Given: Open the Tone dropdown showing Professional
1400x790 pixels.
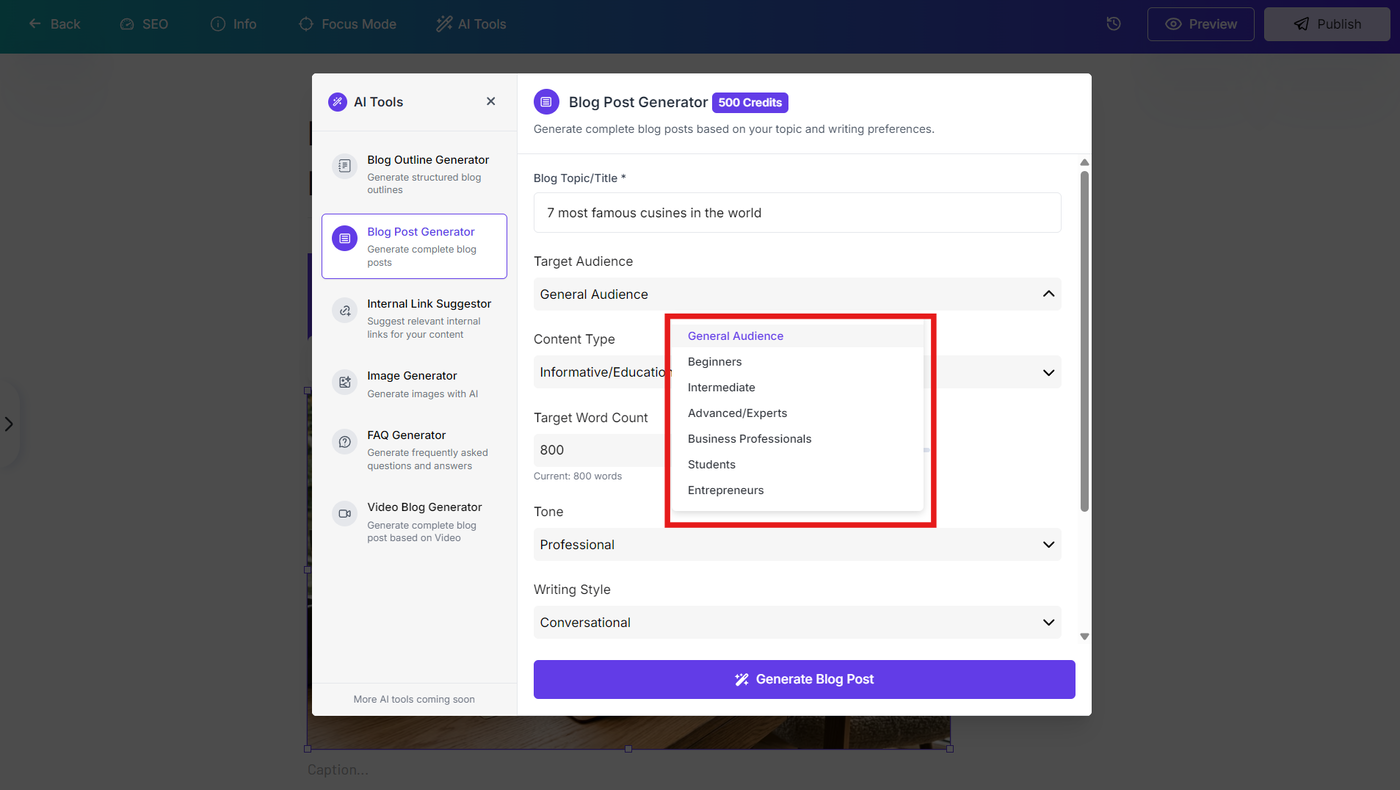Looking at the screenshot, I should (797, 545).
